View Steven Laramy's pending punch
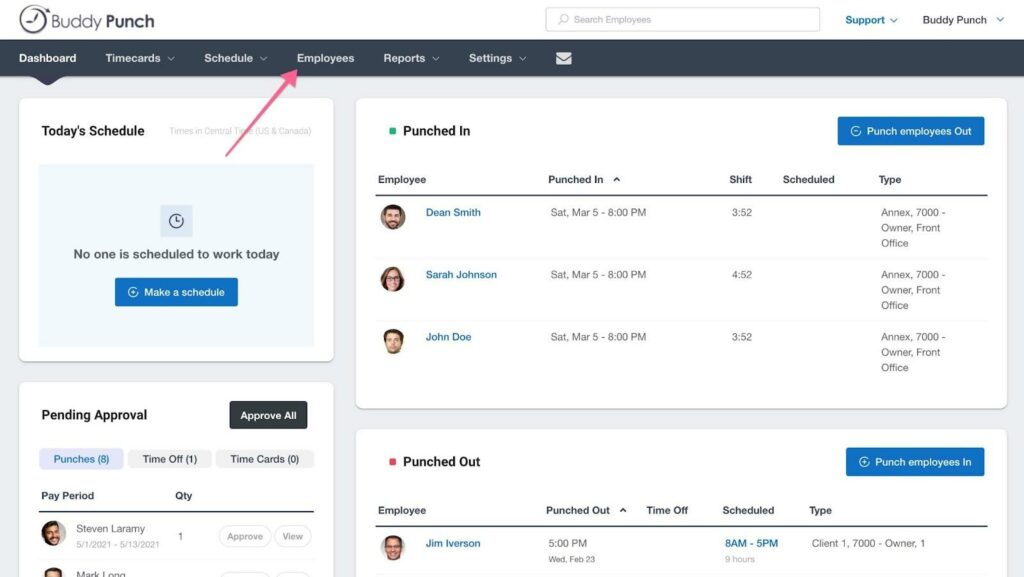The image size is (1024, 577). click(x=293, y=537)
